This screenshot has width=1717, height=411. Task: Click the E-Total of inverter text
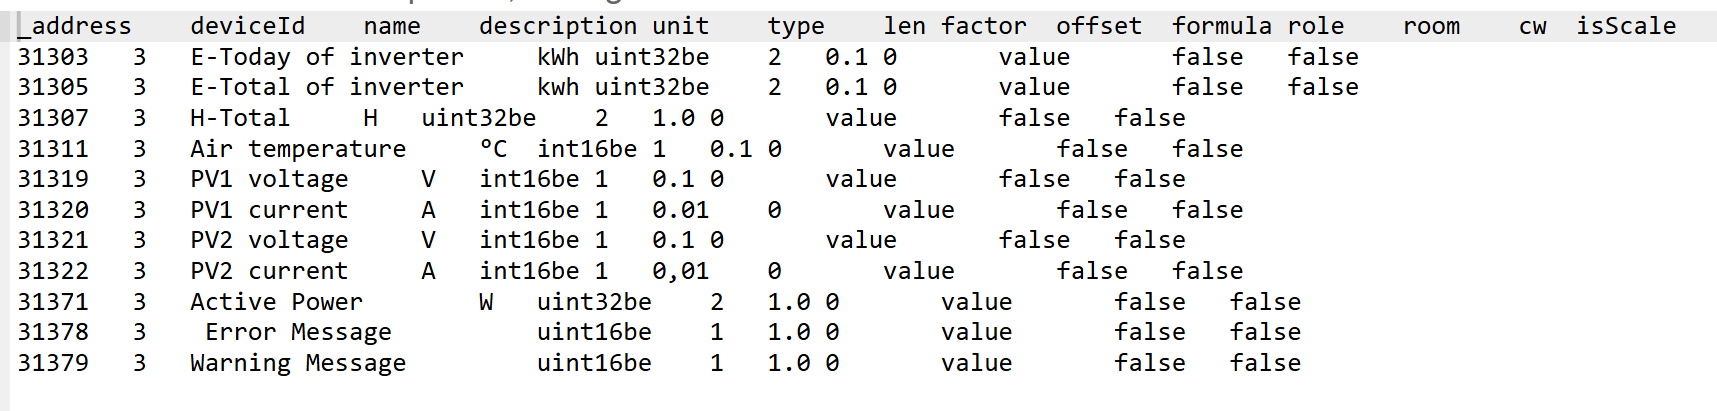point(327,87)
